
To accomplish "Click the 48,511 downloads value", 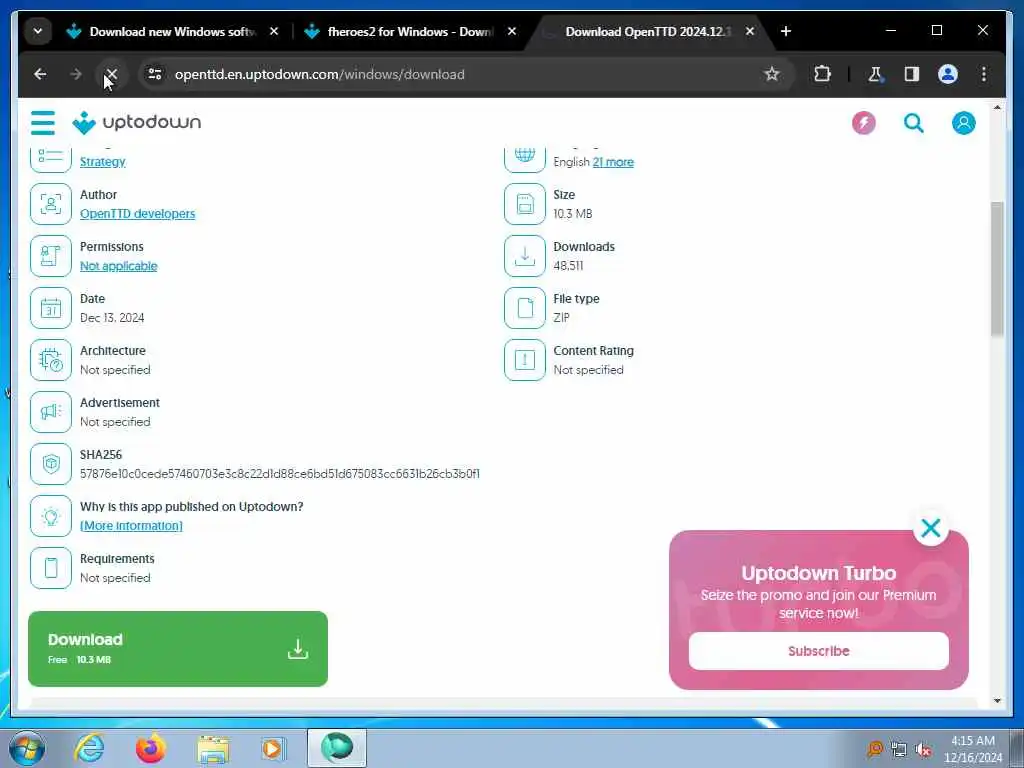I will (568, 266).
